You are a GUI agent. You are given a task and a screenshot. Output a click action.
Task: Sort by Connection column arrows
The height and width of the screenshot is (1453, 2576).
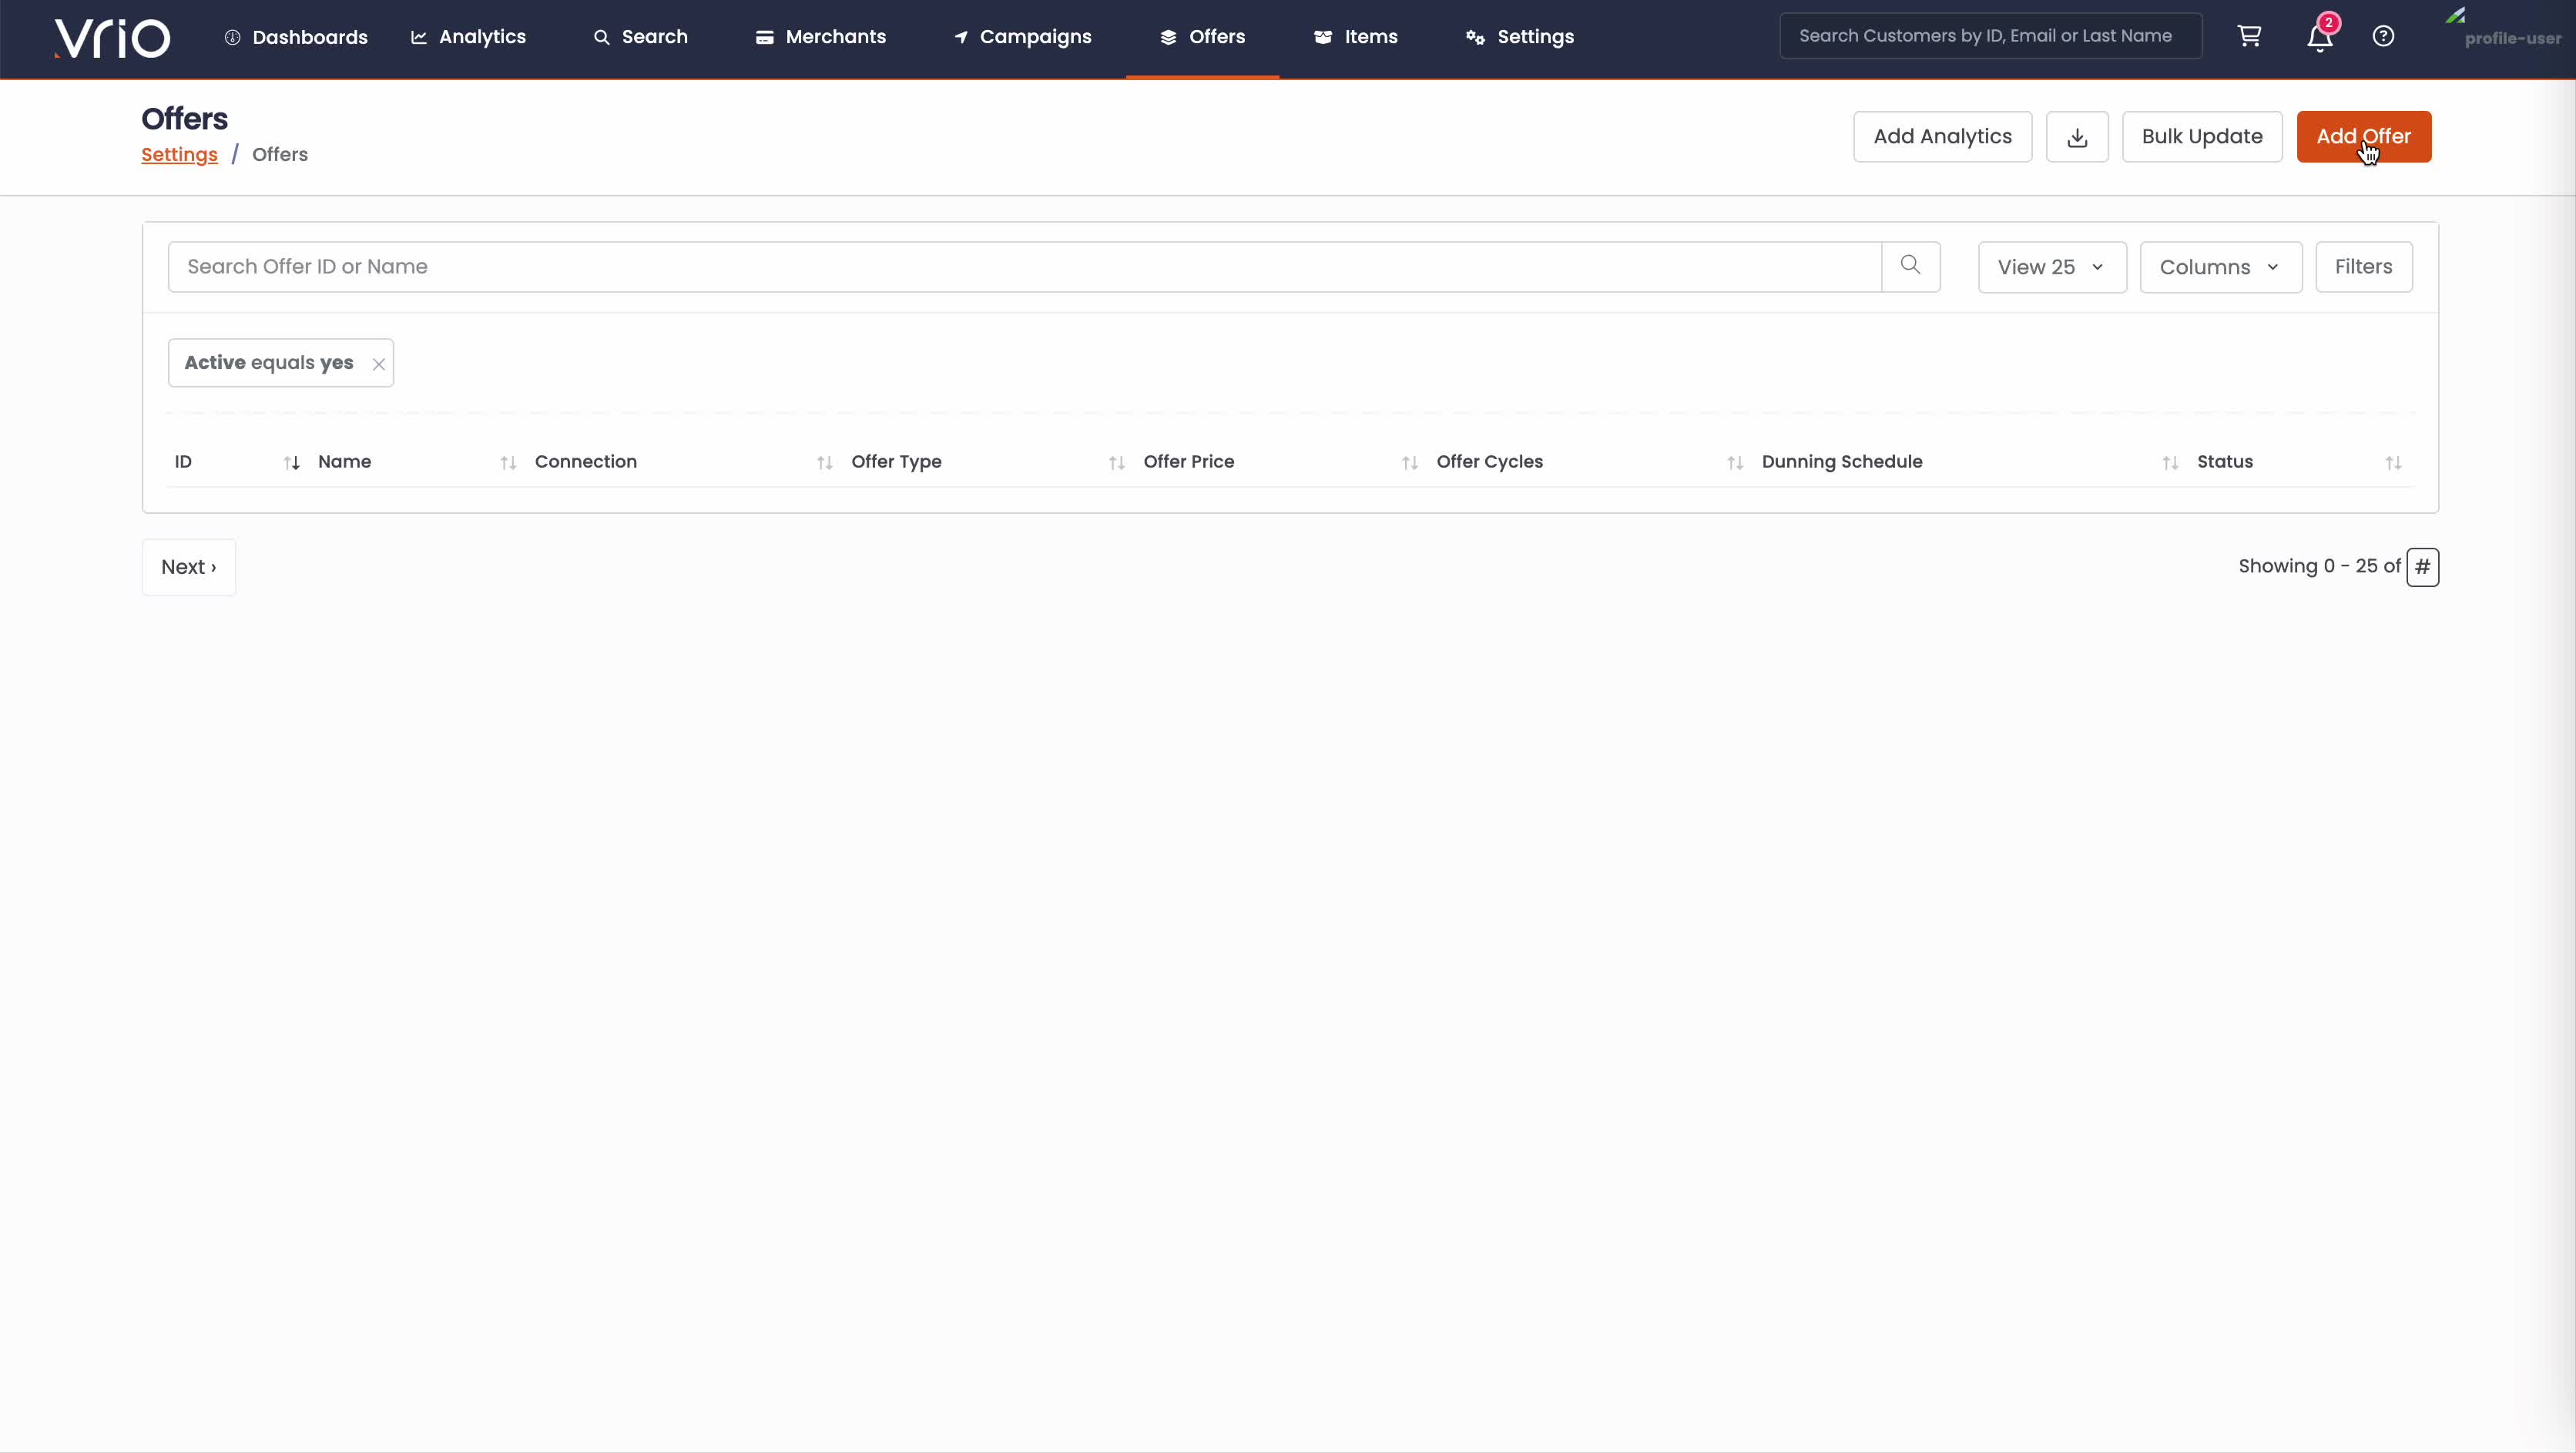[824, 463]
